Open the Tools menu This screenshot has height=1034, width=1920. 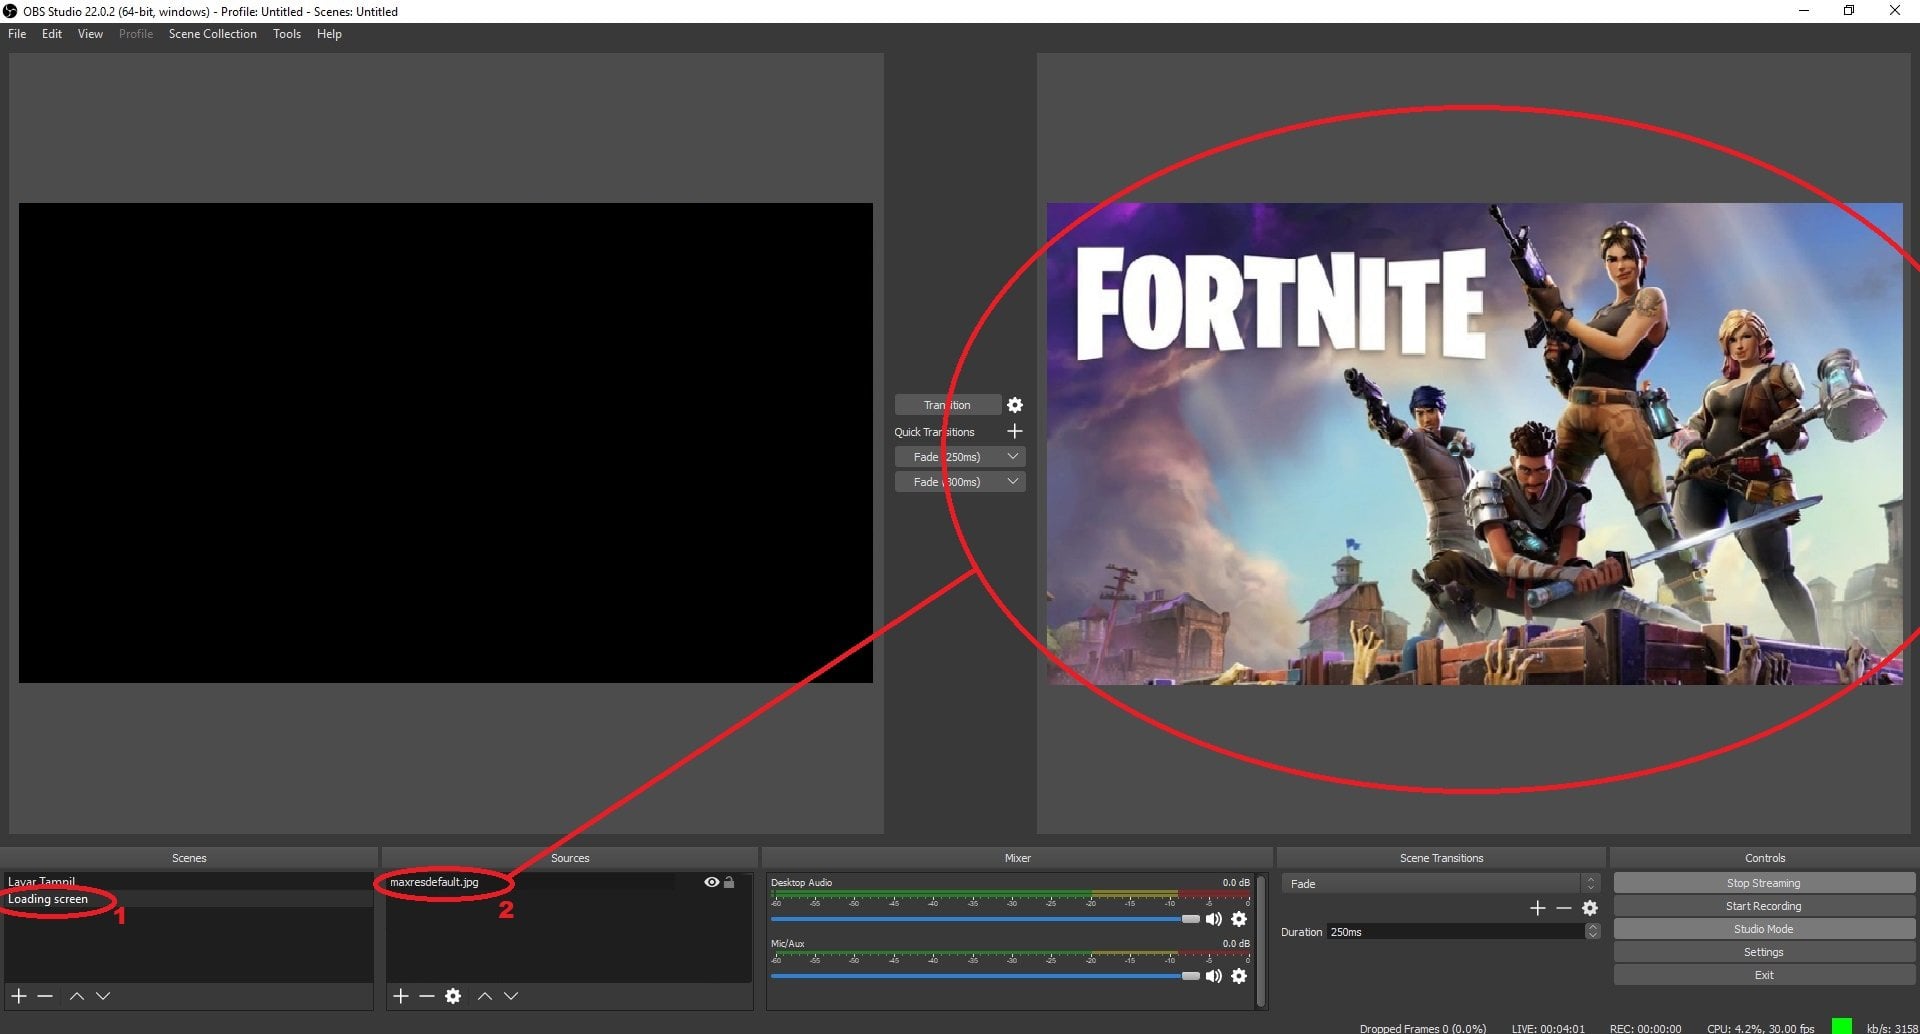pyautogui.click(x=287, y=34)
